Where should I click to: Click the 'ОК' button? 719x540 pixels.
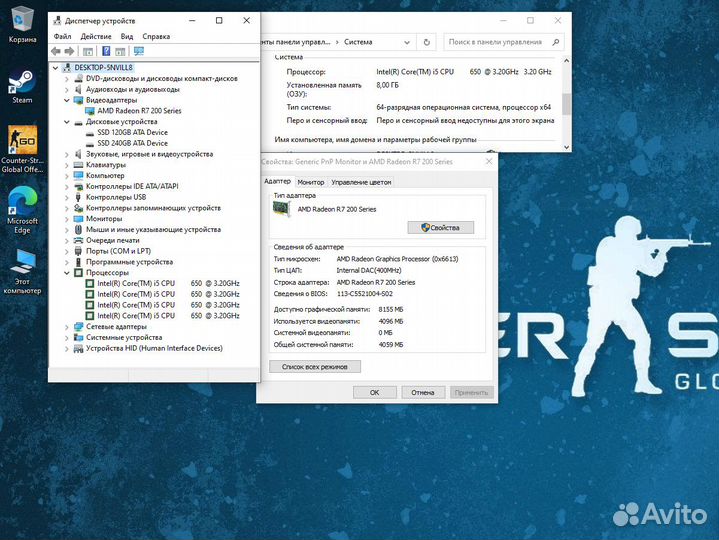click(x=375, y=392)
